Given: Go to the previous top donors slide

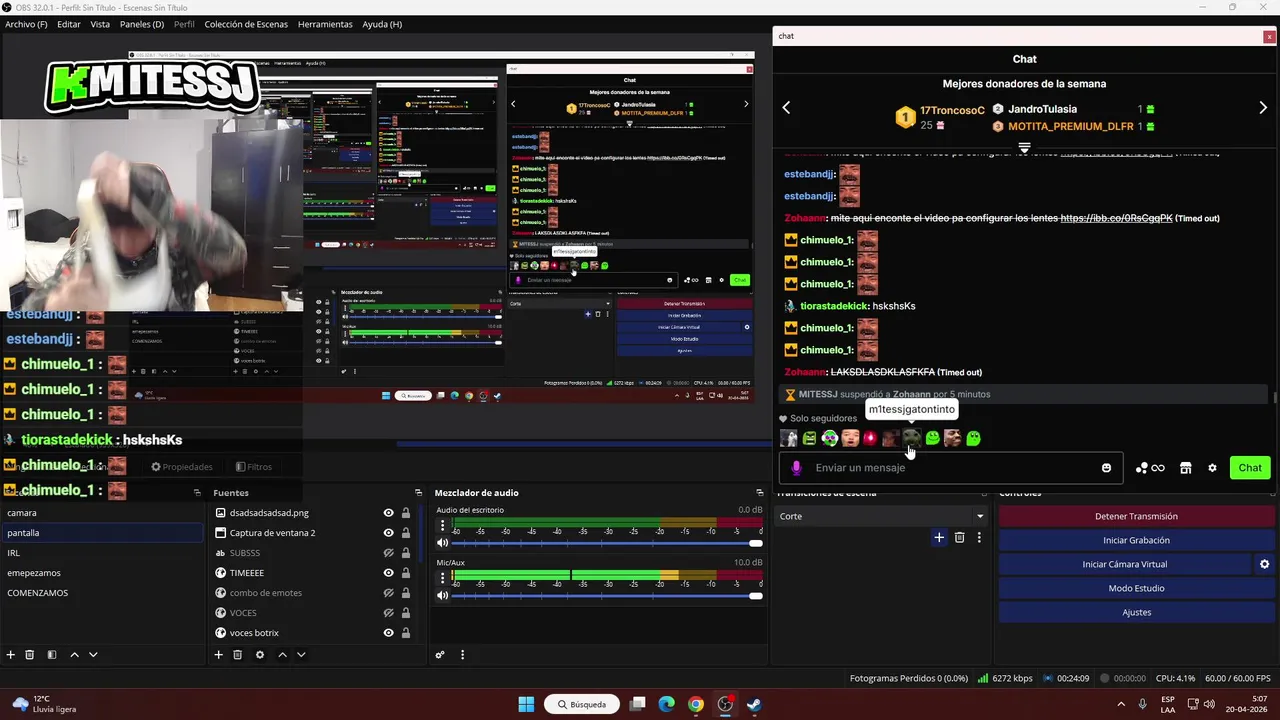Looking at the screenshot, I should (786, 107).
